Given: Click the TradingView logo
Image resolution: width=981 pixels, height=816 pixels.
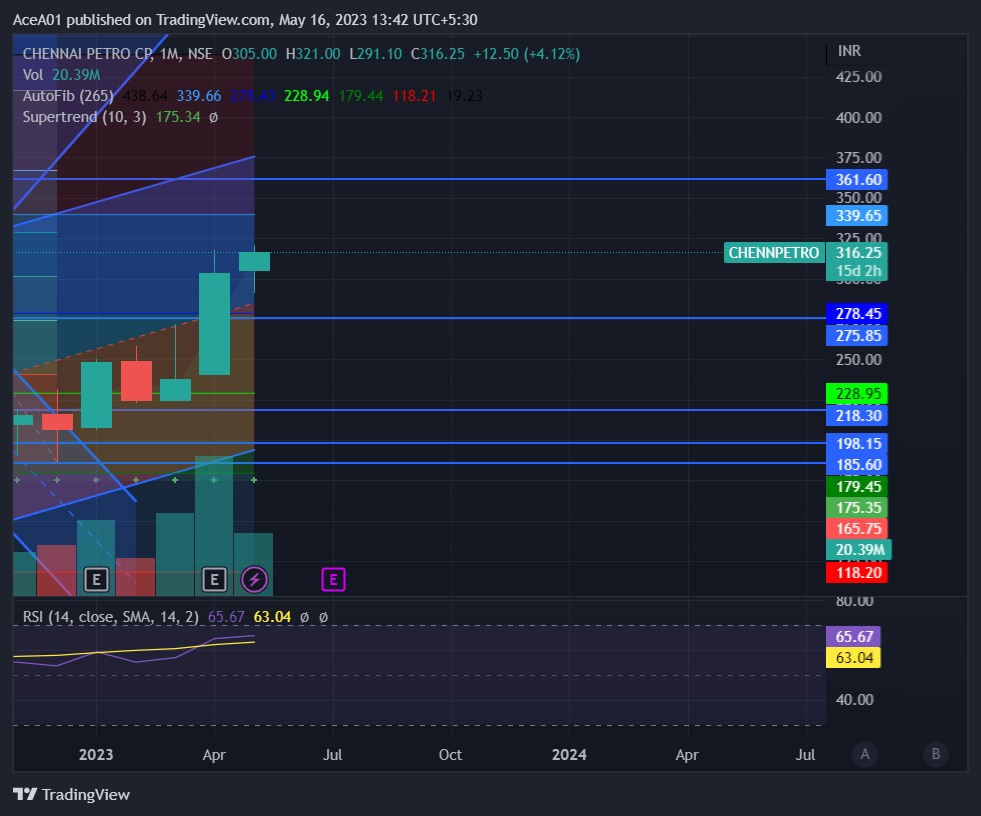Looking at the screenshot, I should pos(71,795).
